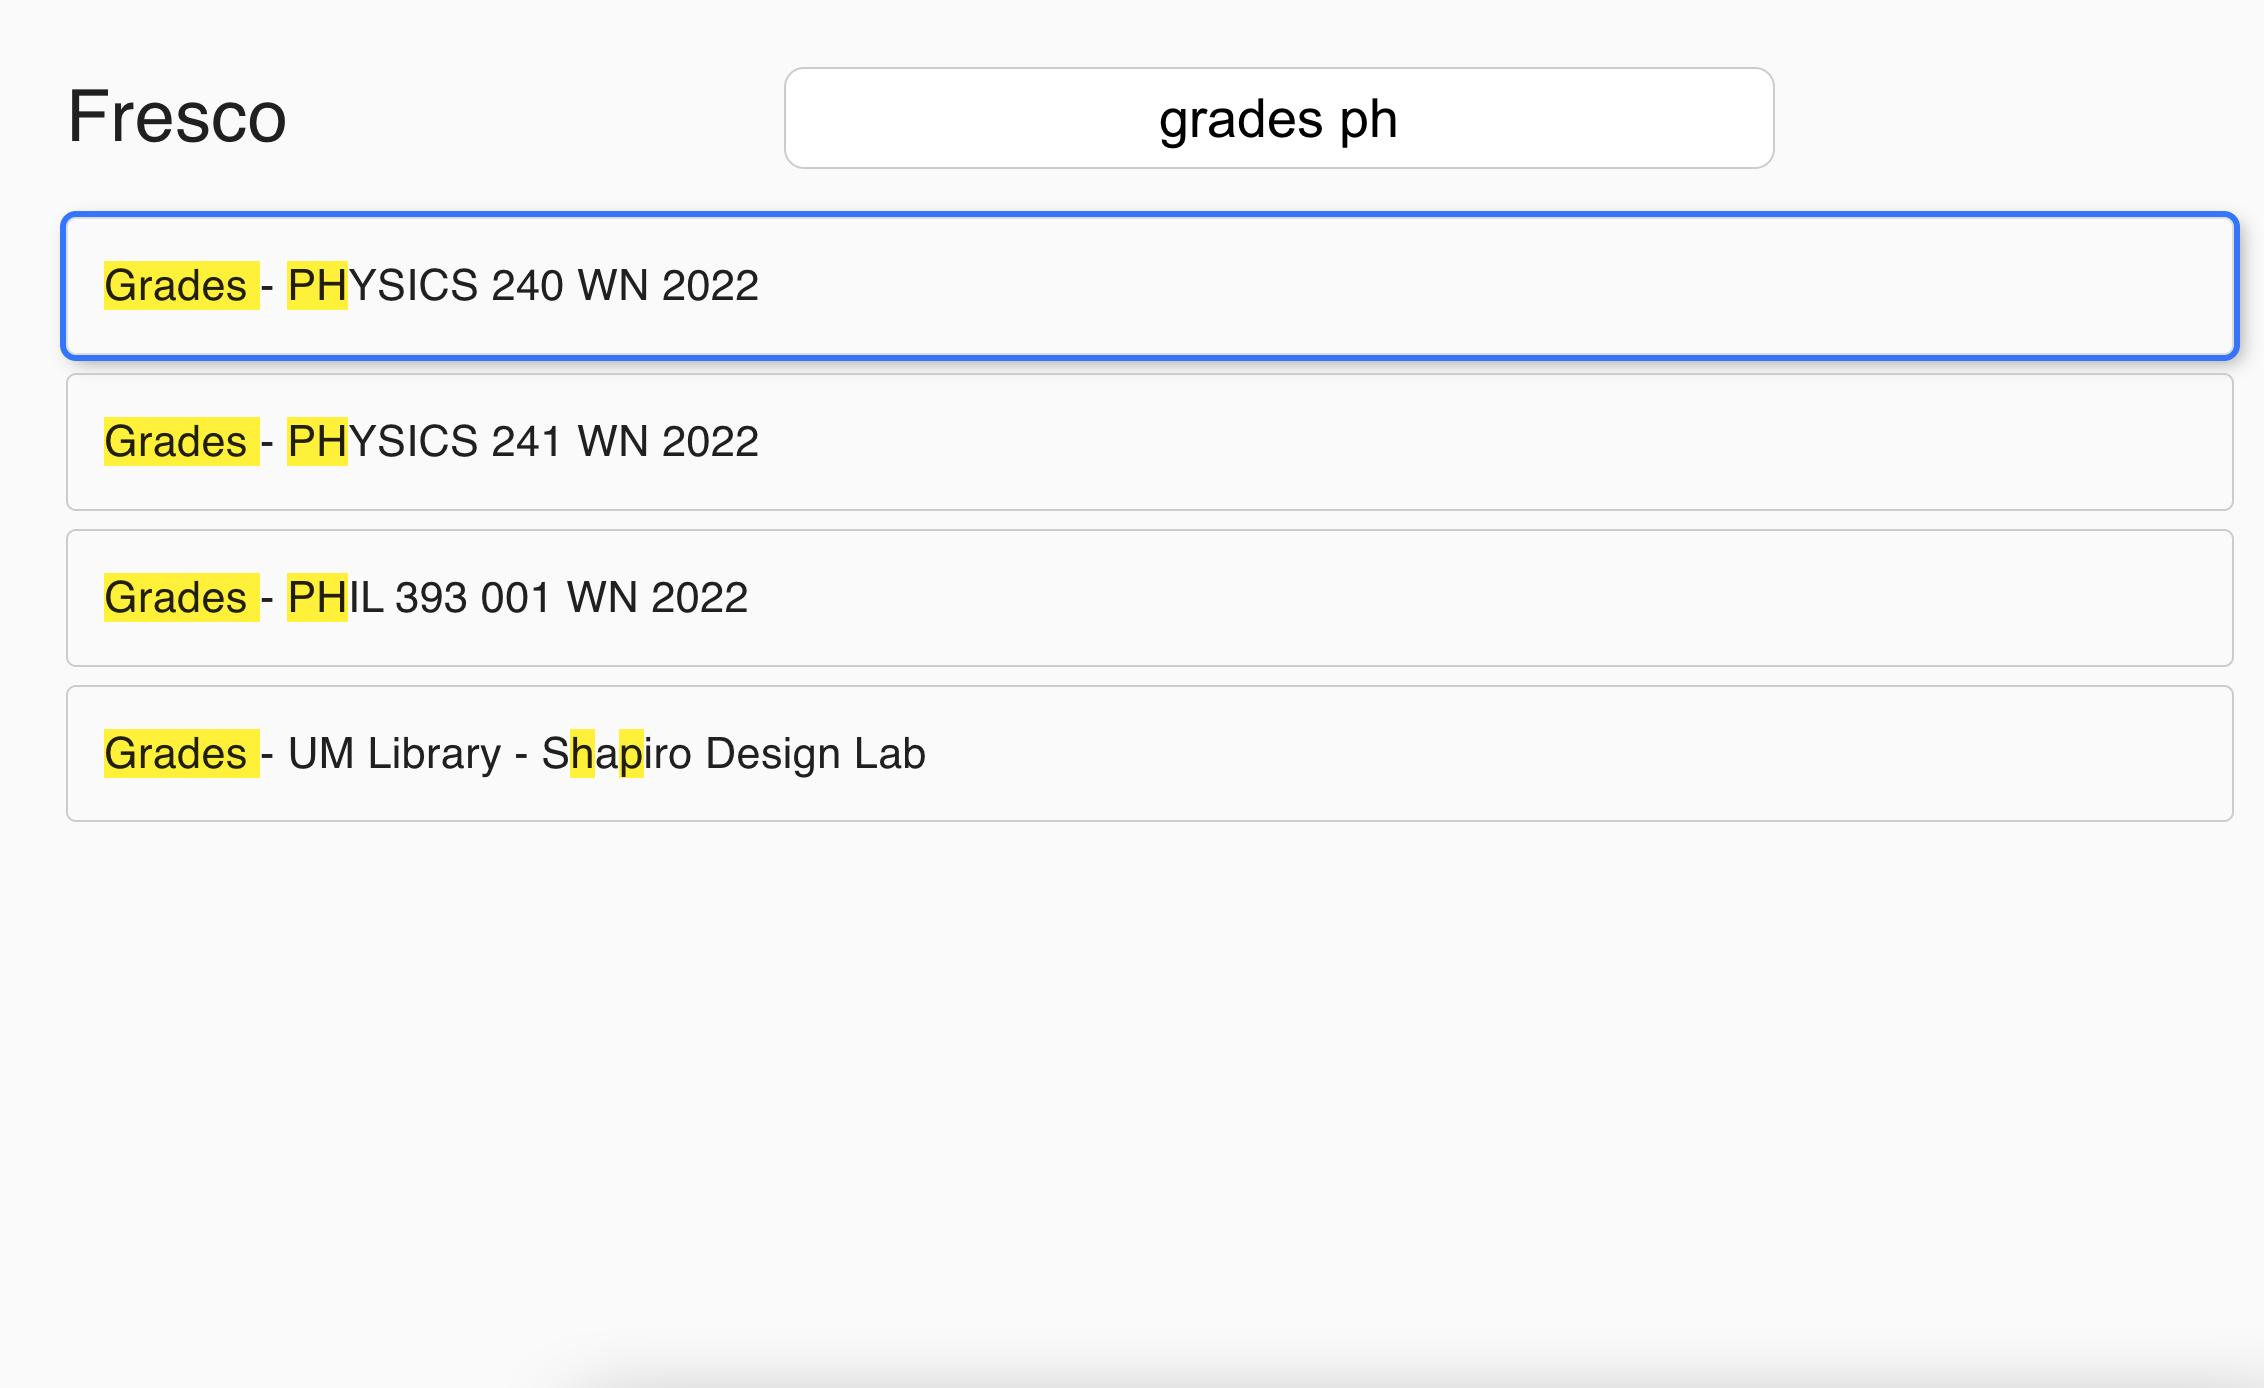Click highlighted "Grades" in the PHYSICS 241 row

pos(178,442)
